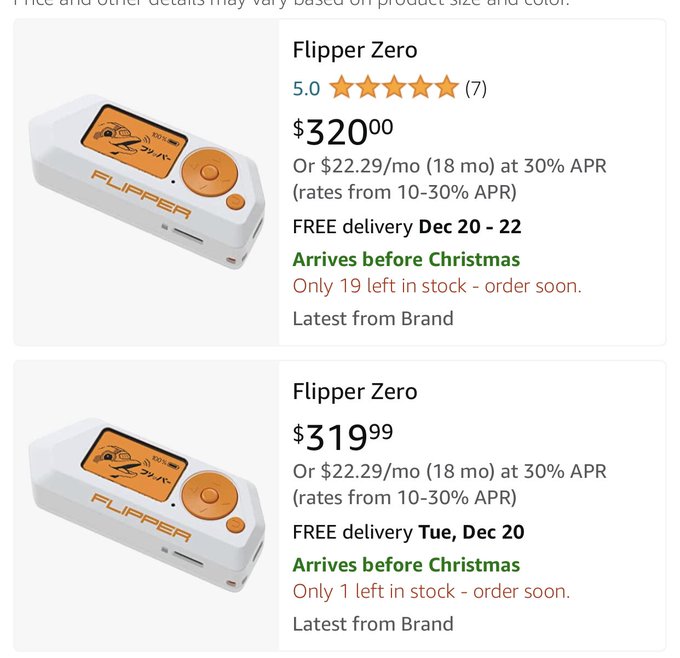Click Arrives before Christmas on the second listing
The height and width of the screenshot is (658, 680).
click(406, 564)
